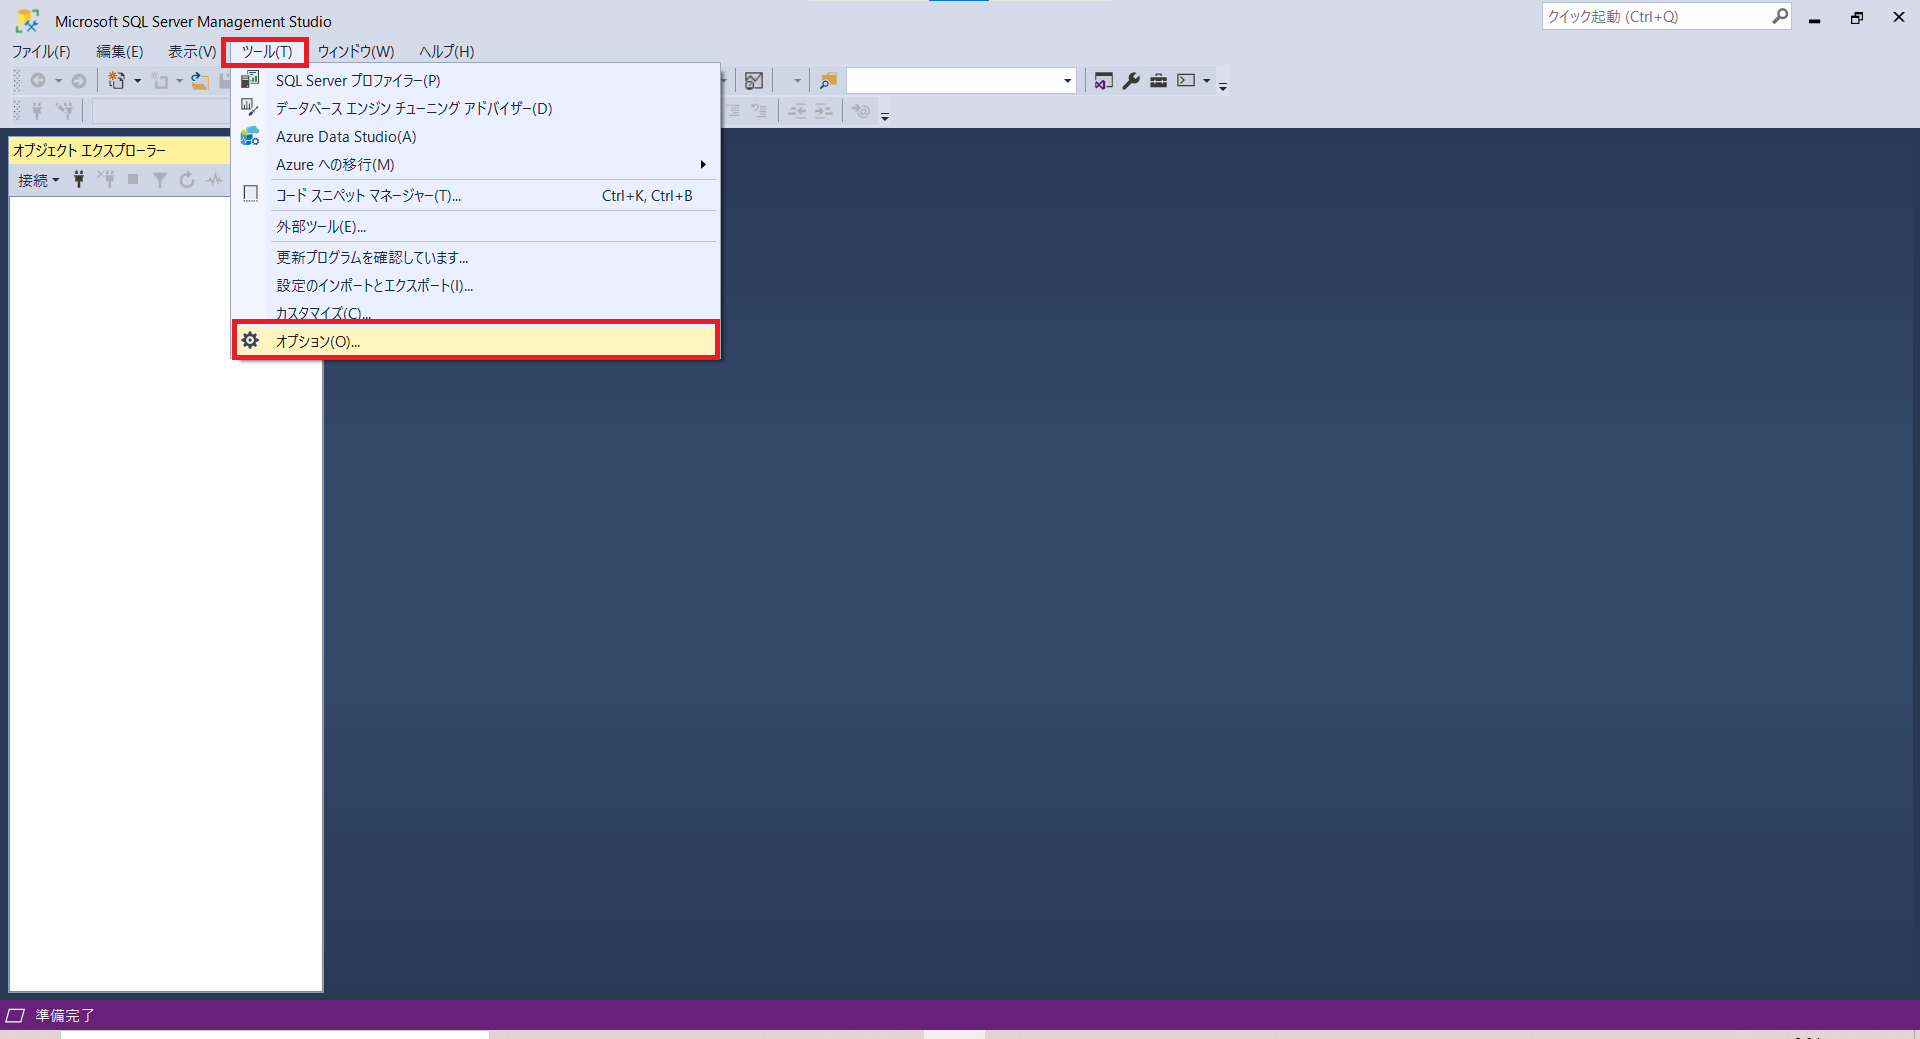Click the plug Connect icon in Object Explorer
The image size is (1920, 1039).
click(x=79, y=180)
